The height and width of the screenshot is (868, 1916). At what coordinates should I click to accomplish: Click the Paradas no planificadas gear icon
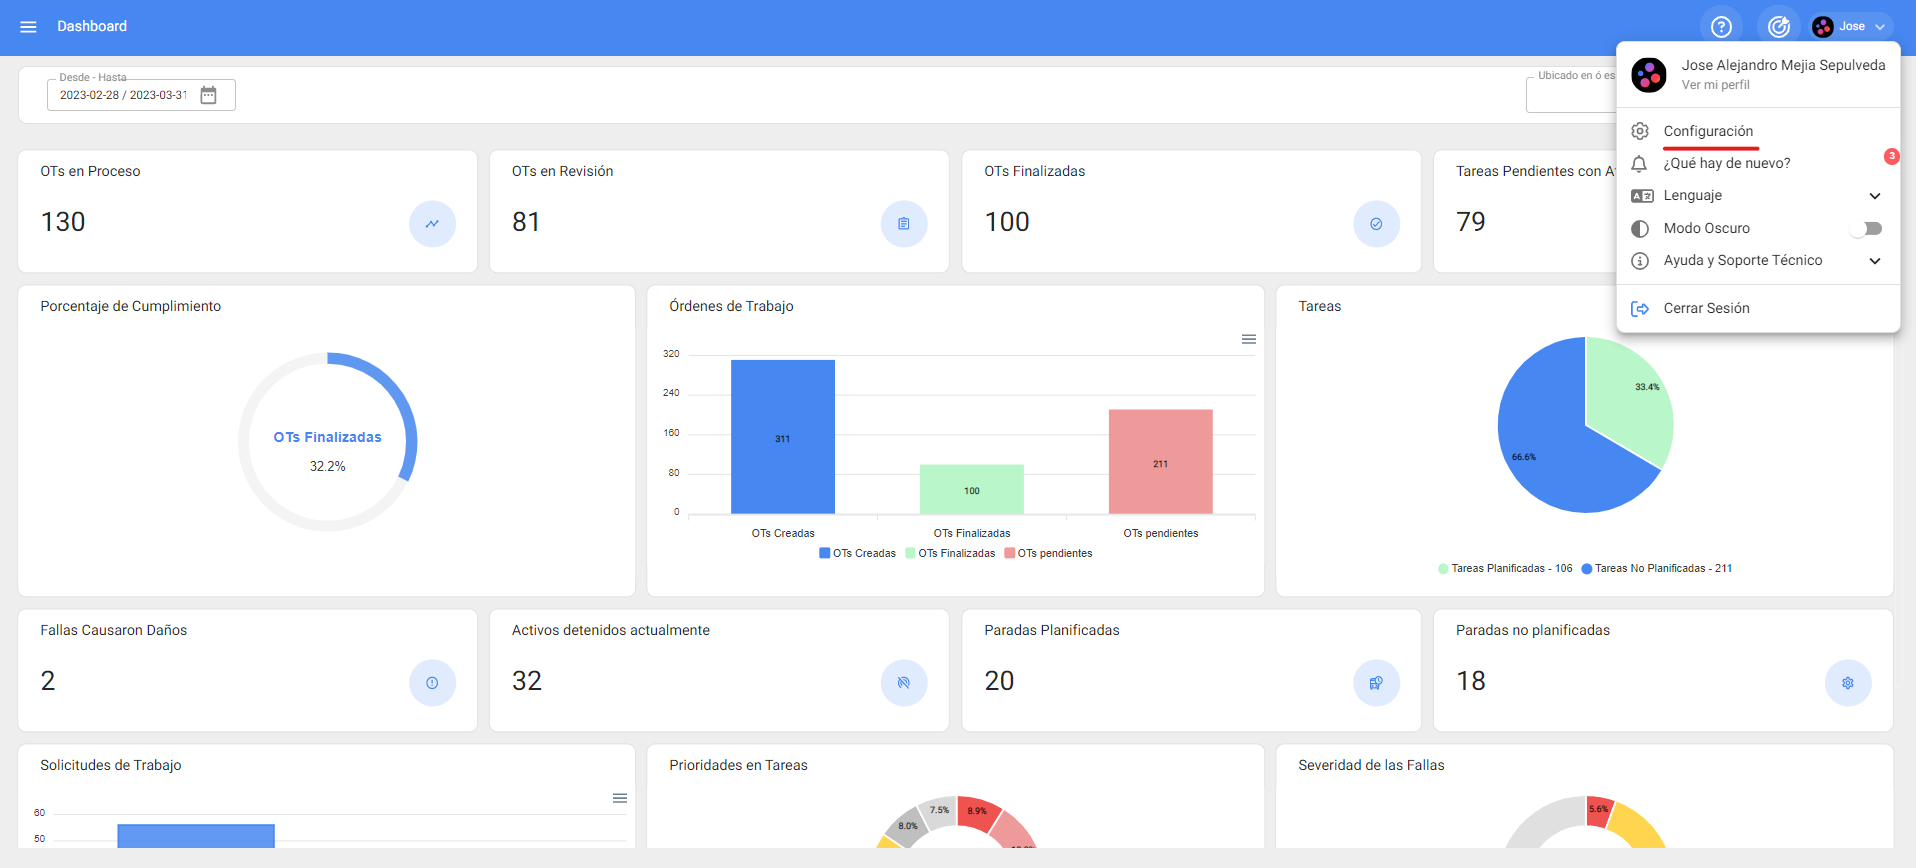click(1848, 683)
